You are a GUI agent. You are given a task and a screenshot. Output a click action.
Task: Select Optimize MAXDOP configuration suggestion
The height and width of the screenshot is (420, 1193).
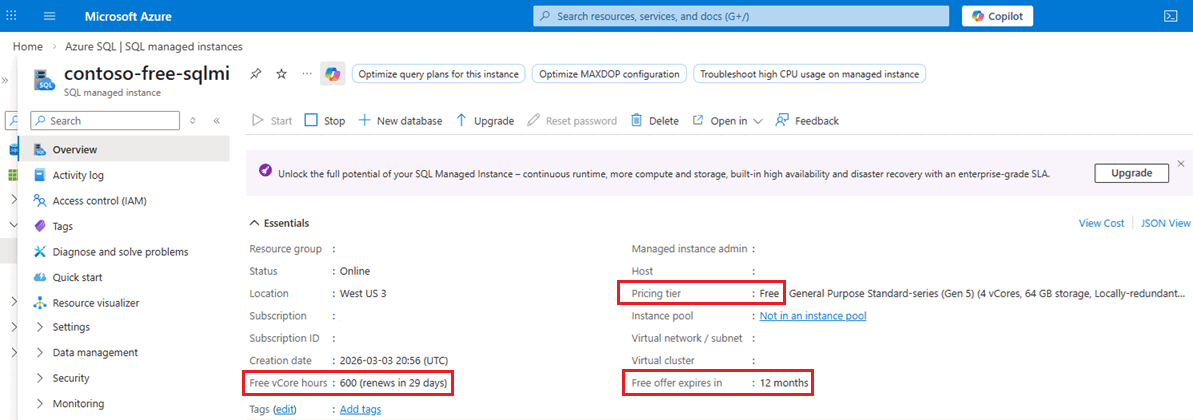pyautogui.click(x=609, y=74)
